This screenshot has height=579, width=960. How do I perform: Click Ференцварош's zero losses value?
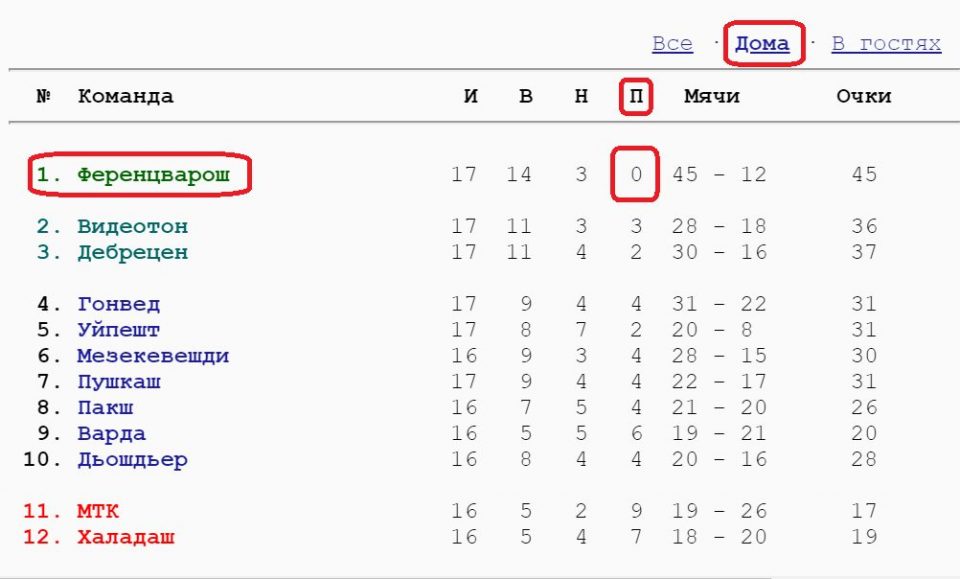click(x=636, y=175)
